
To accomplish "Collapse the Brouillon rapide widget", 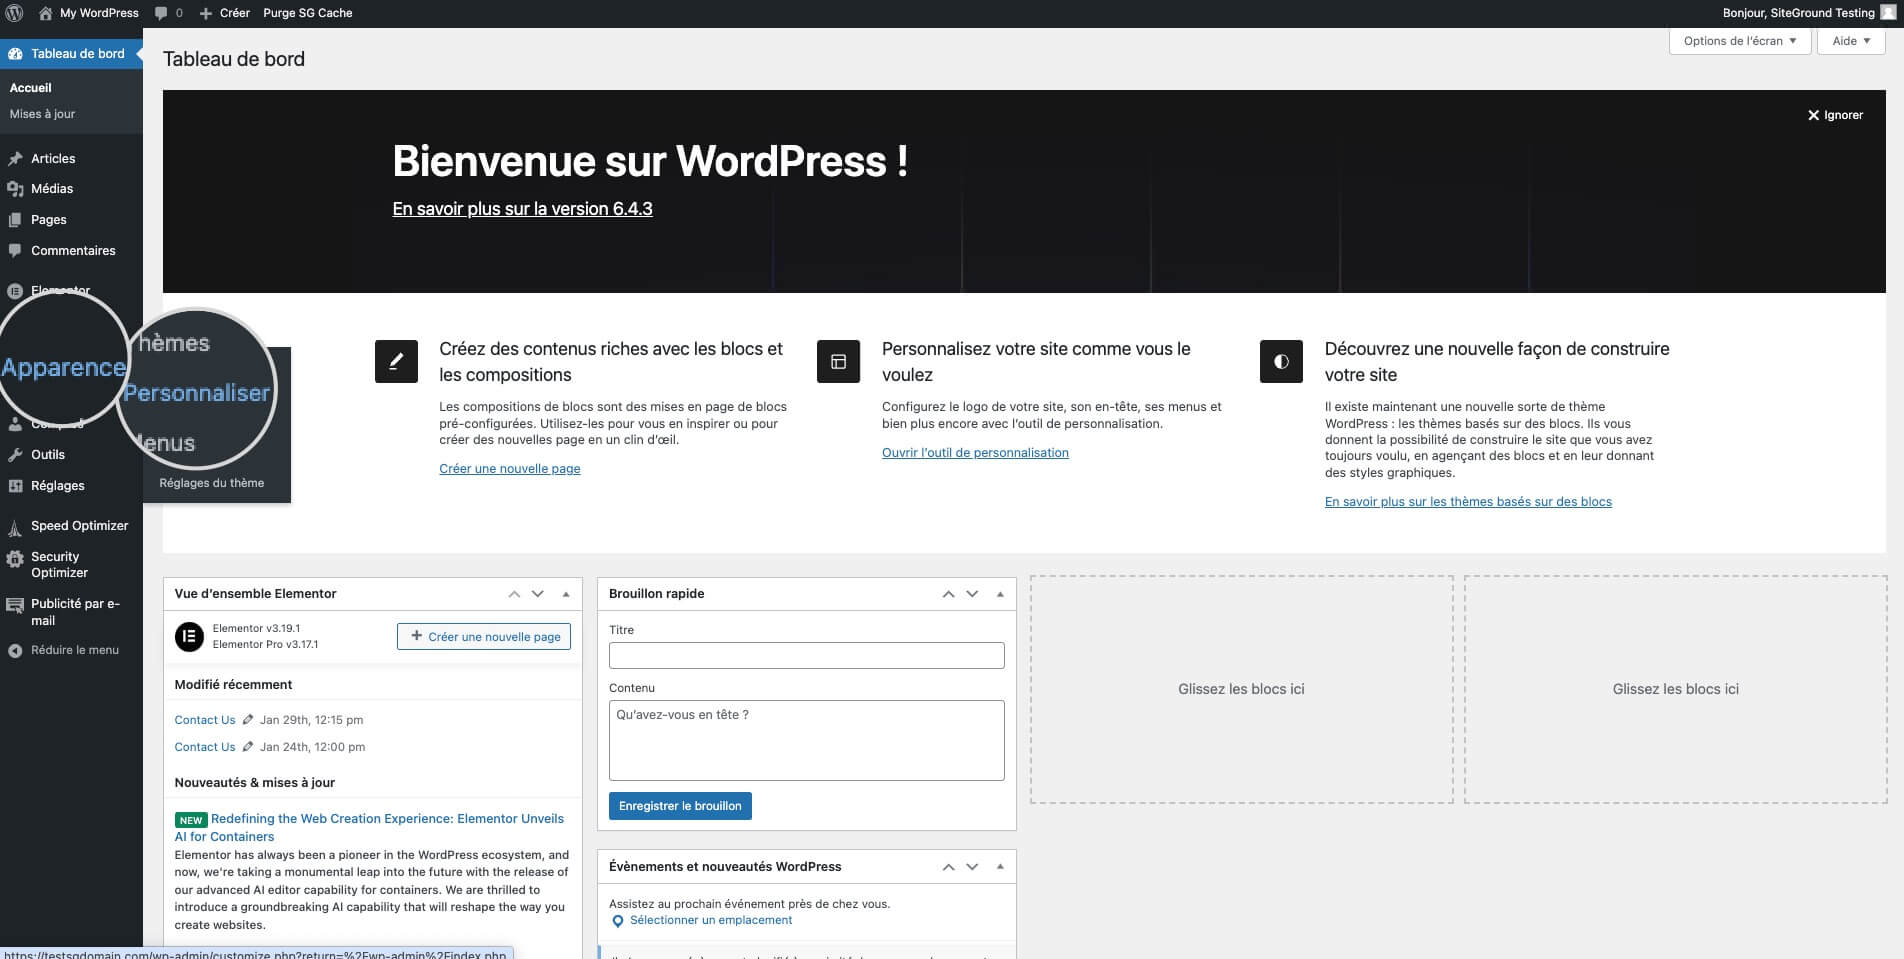I will 1000,594.
